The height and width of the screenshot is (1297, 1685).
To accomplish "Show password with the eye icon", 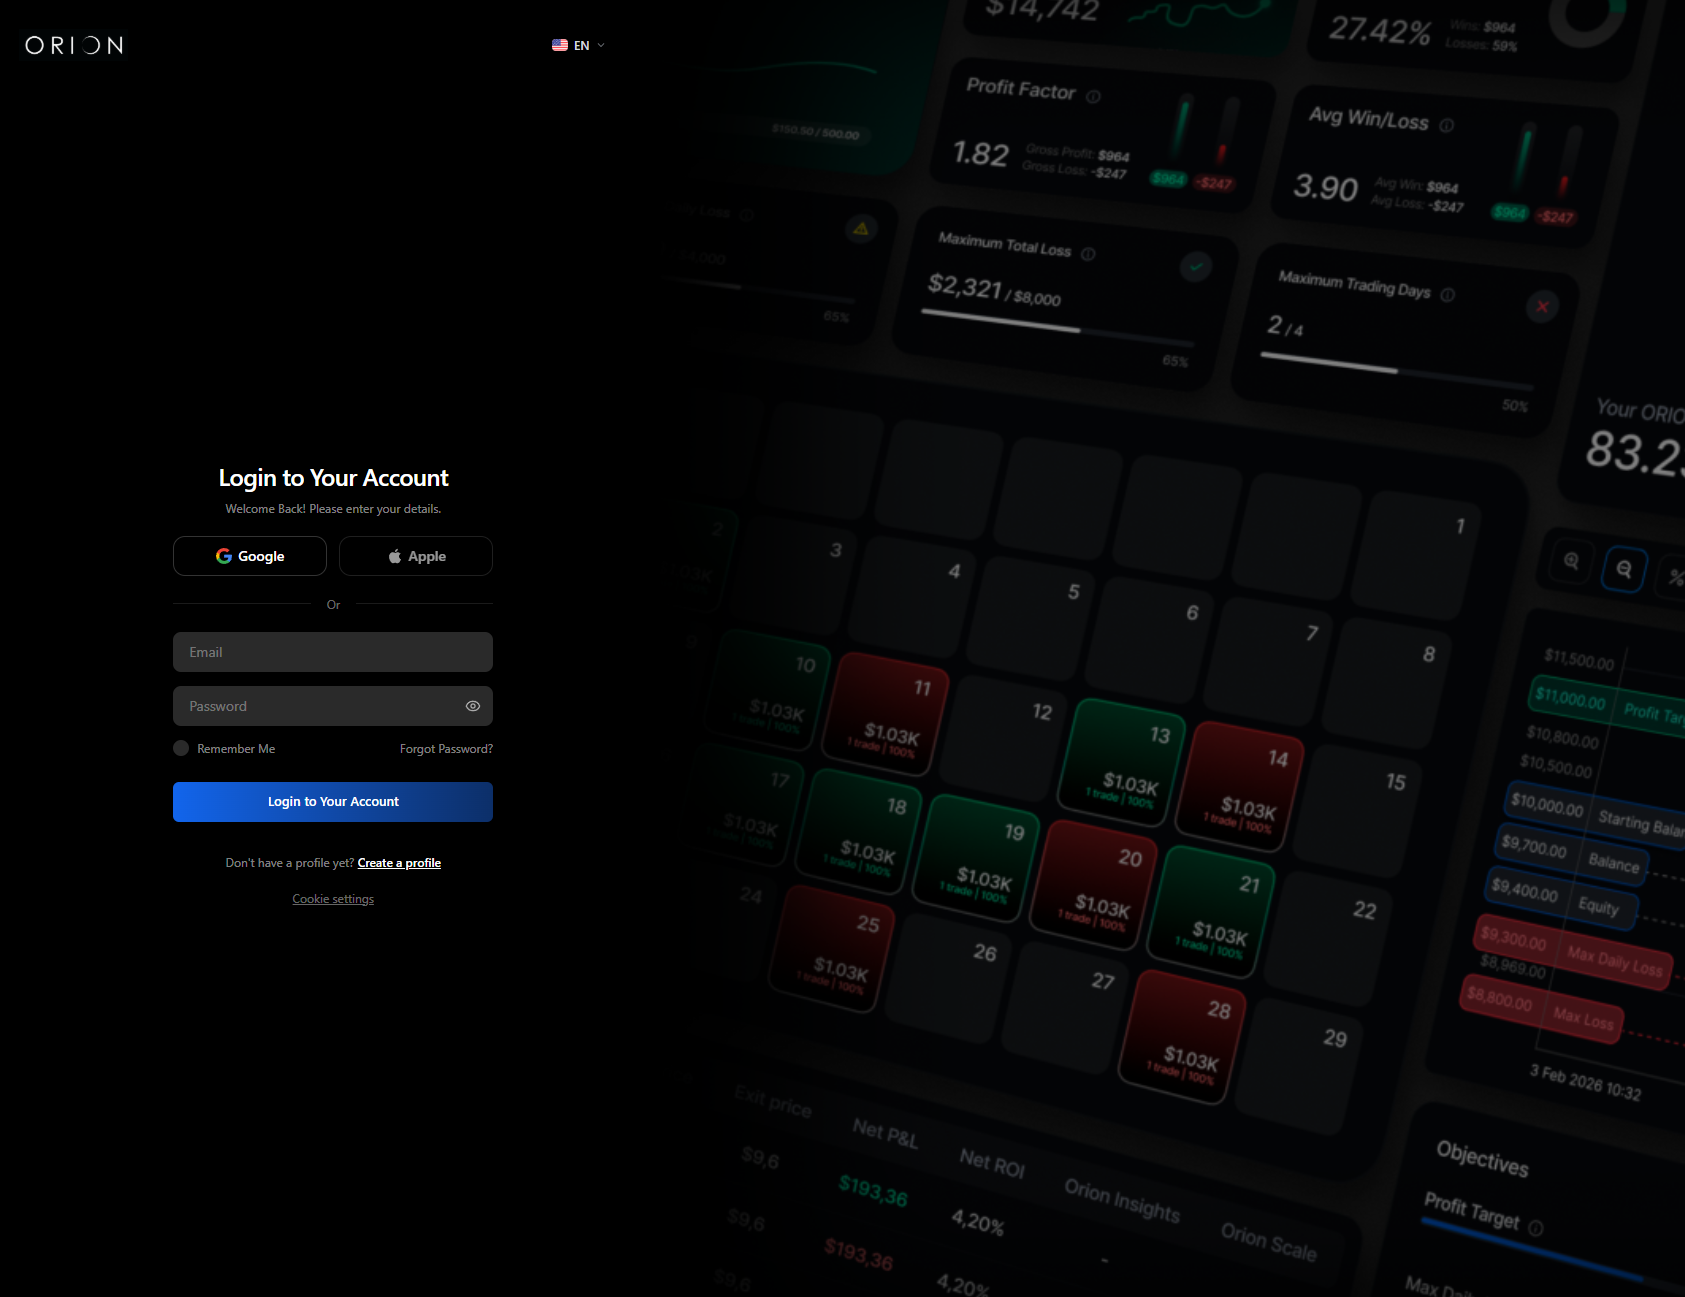I will tap(473, 706).
